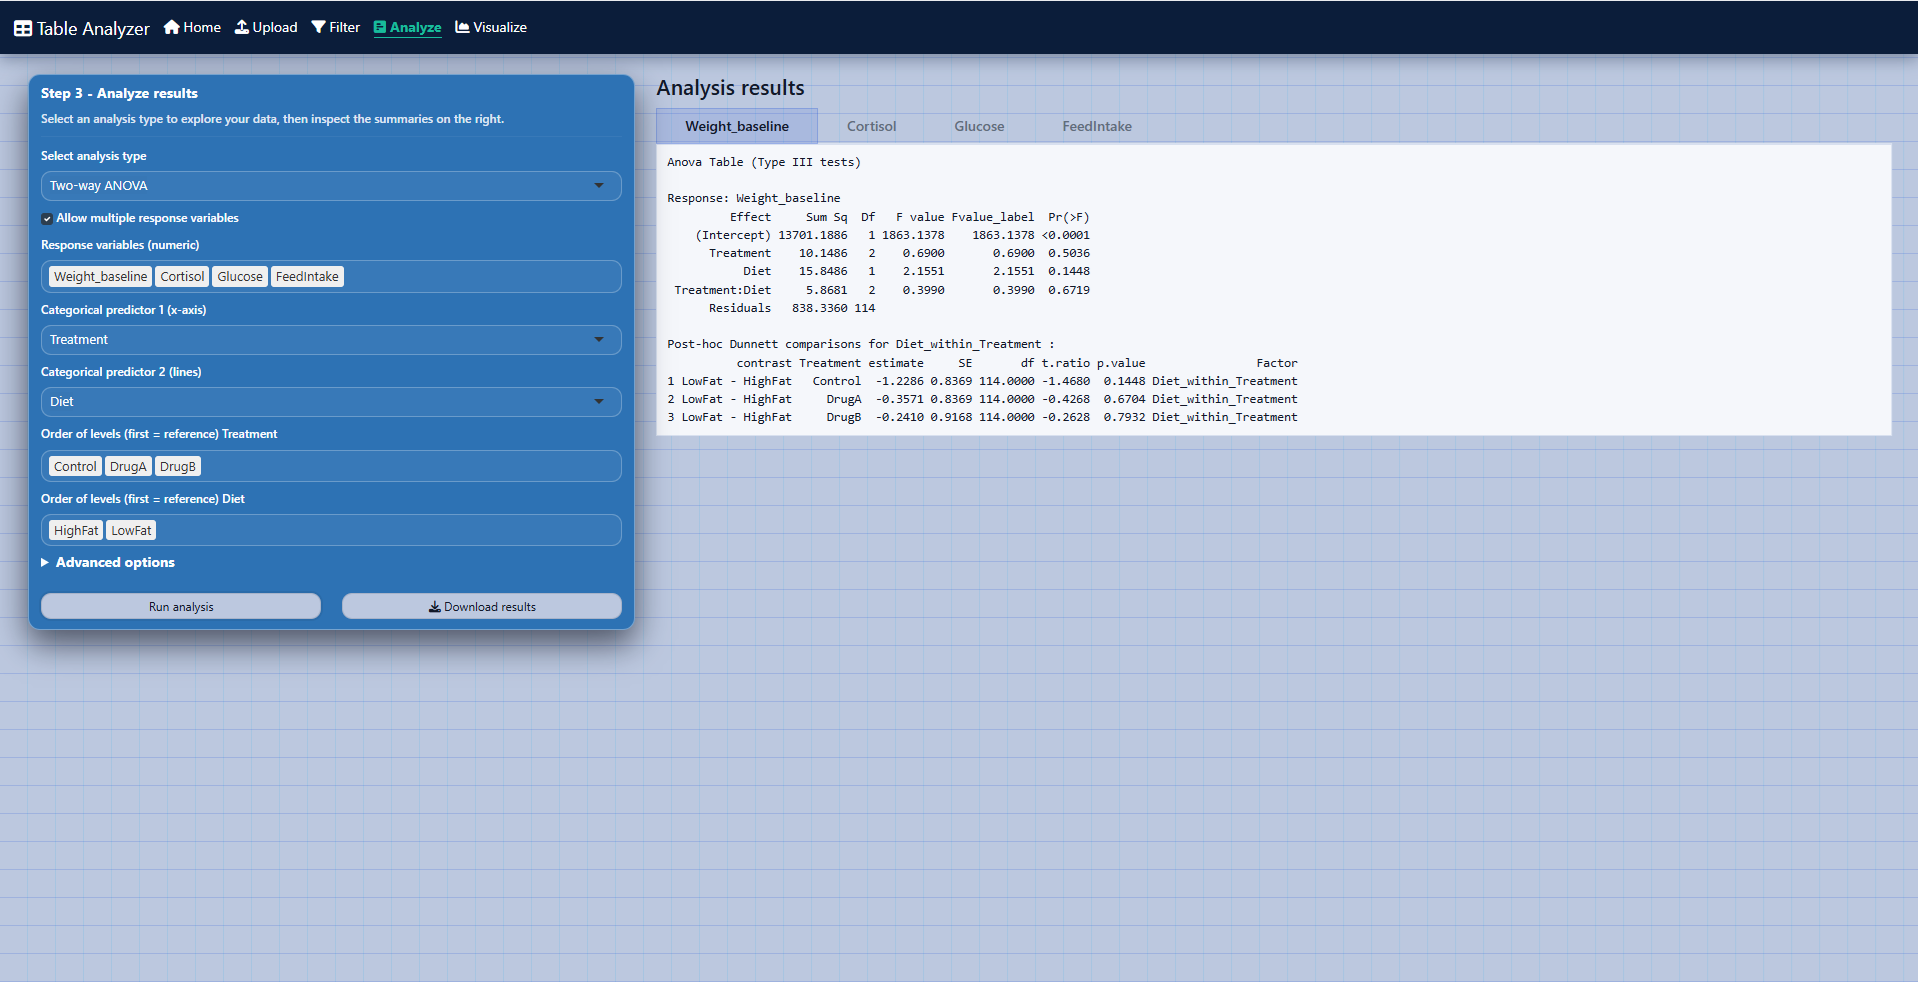Viewport: 1918px width, 982px height.
Task: Click the HighFat diet level chip
Action: point(75,530)
